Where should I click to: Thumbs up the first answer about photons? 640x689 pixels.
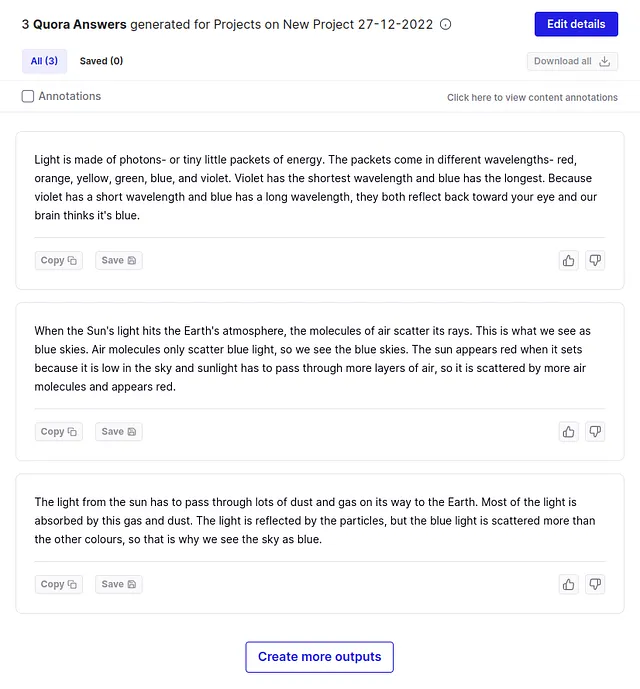(x=568, y=261)
